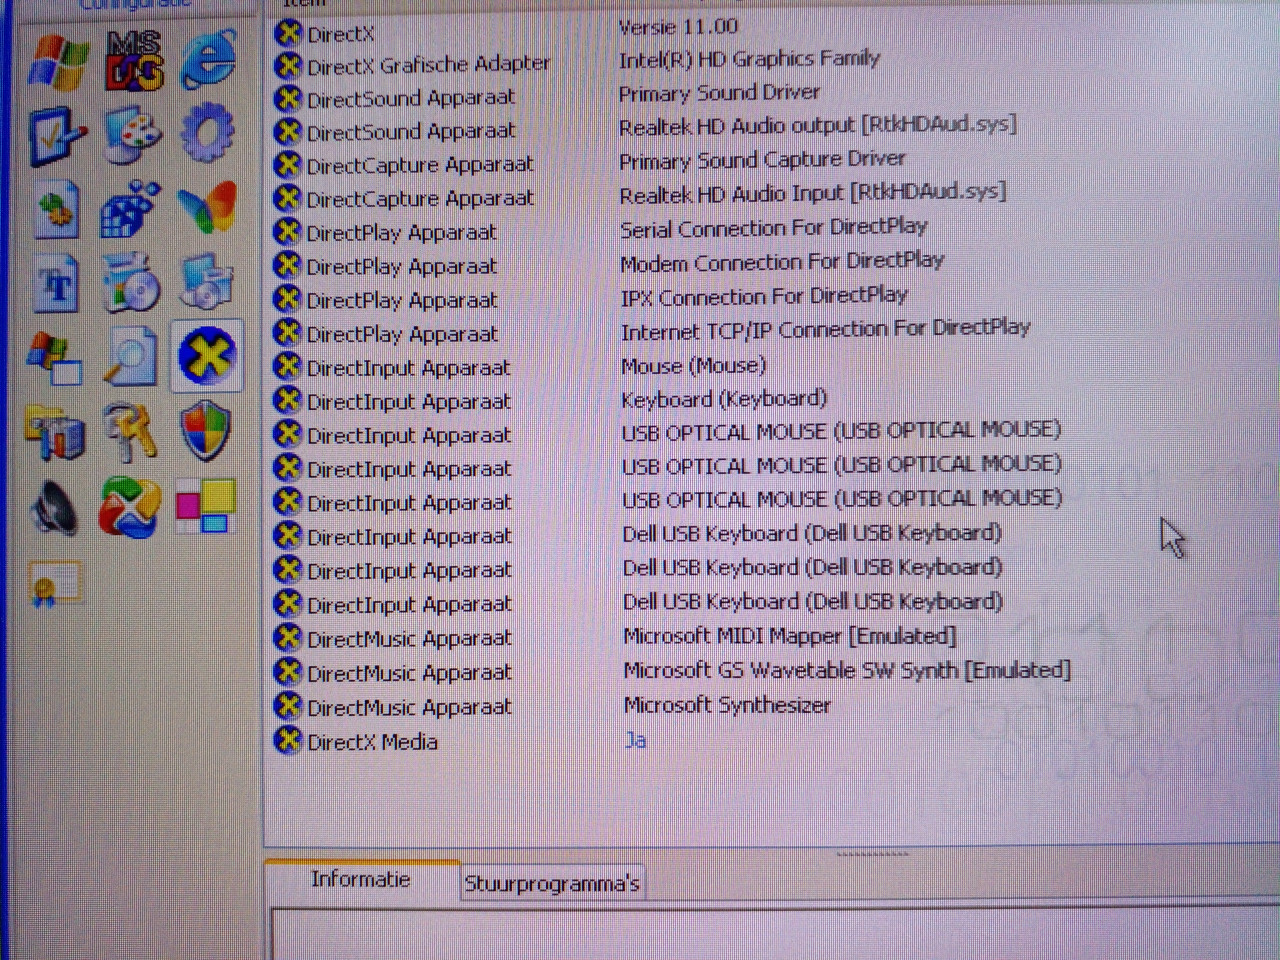Open the Windows flag icon in the sidebar
Screen dimensions: 1280x960
click(58, 62)
